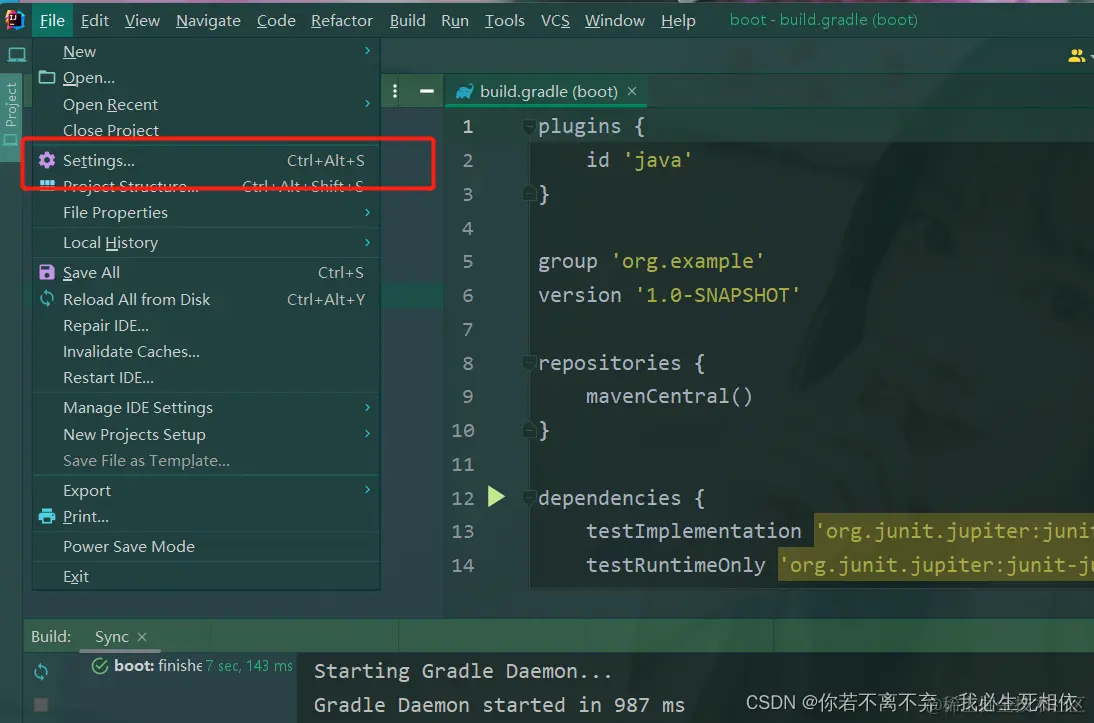
Task: Select the build.gradle (boot) editor tab
Action: pyautogui.click(x=546, y=91)
